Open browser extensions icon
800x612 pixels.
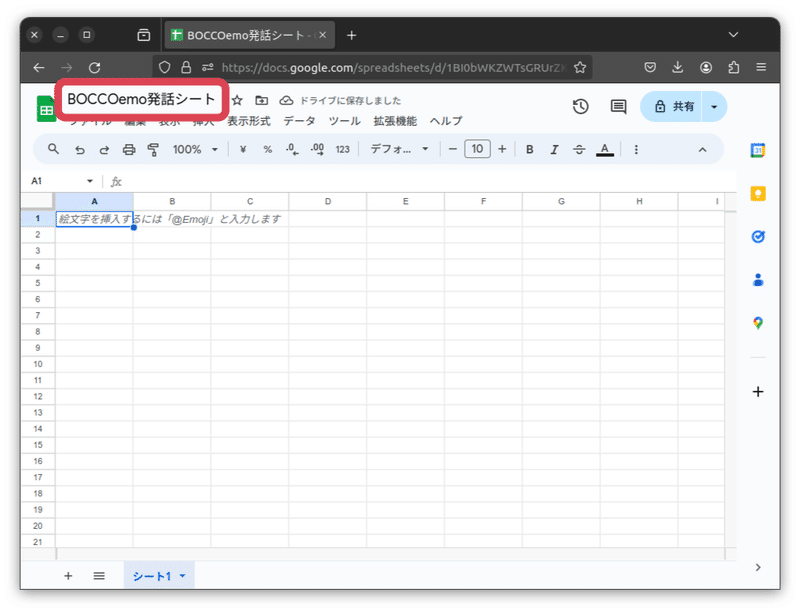pyautogui.click(x=734, y=67)
